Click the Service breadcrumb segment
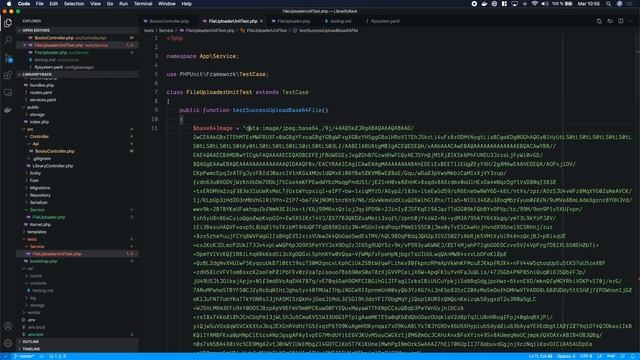 pyautogui.click(x=166, y=31)
